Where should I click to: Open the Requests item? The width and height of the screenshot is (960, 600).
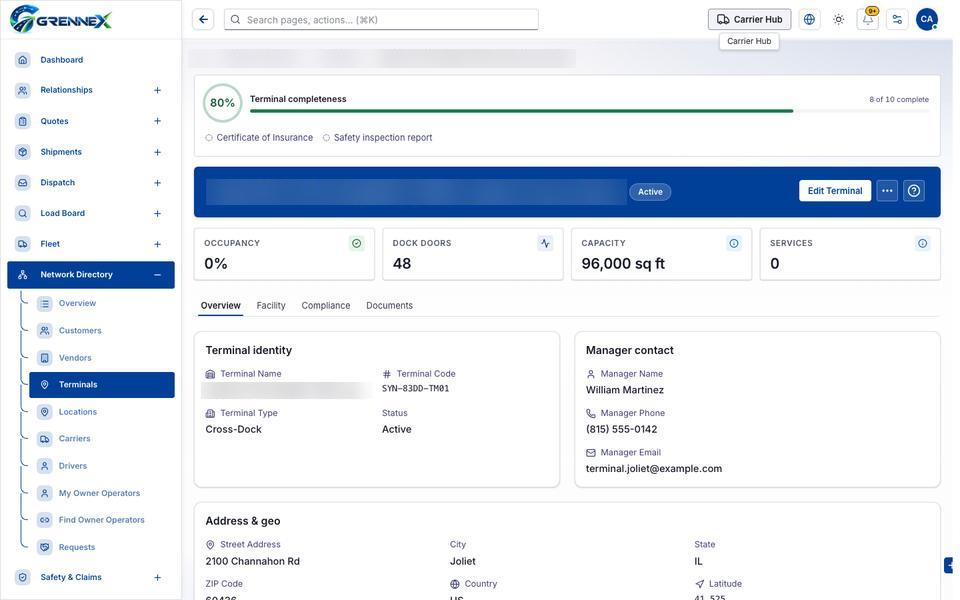coord(102,547)
